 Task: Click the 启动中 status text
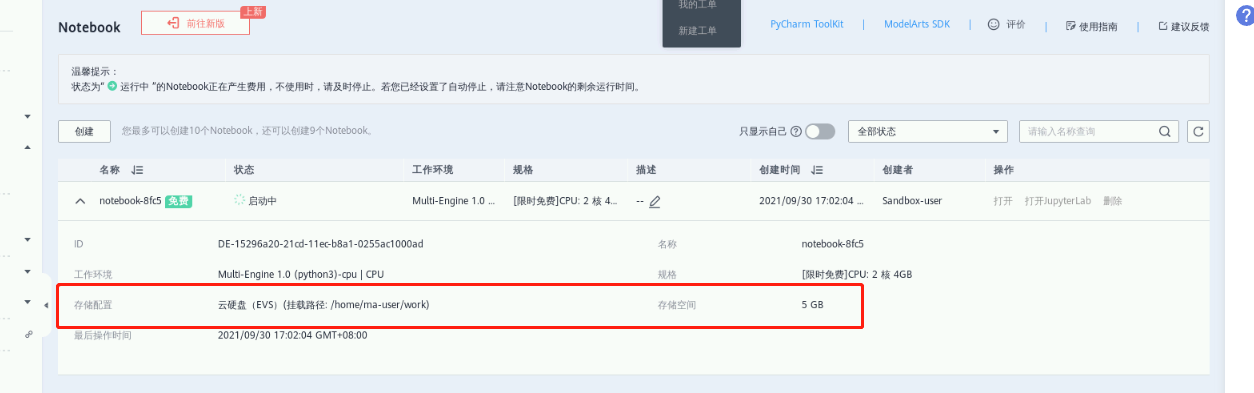(262, 201)
